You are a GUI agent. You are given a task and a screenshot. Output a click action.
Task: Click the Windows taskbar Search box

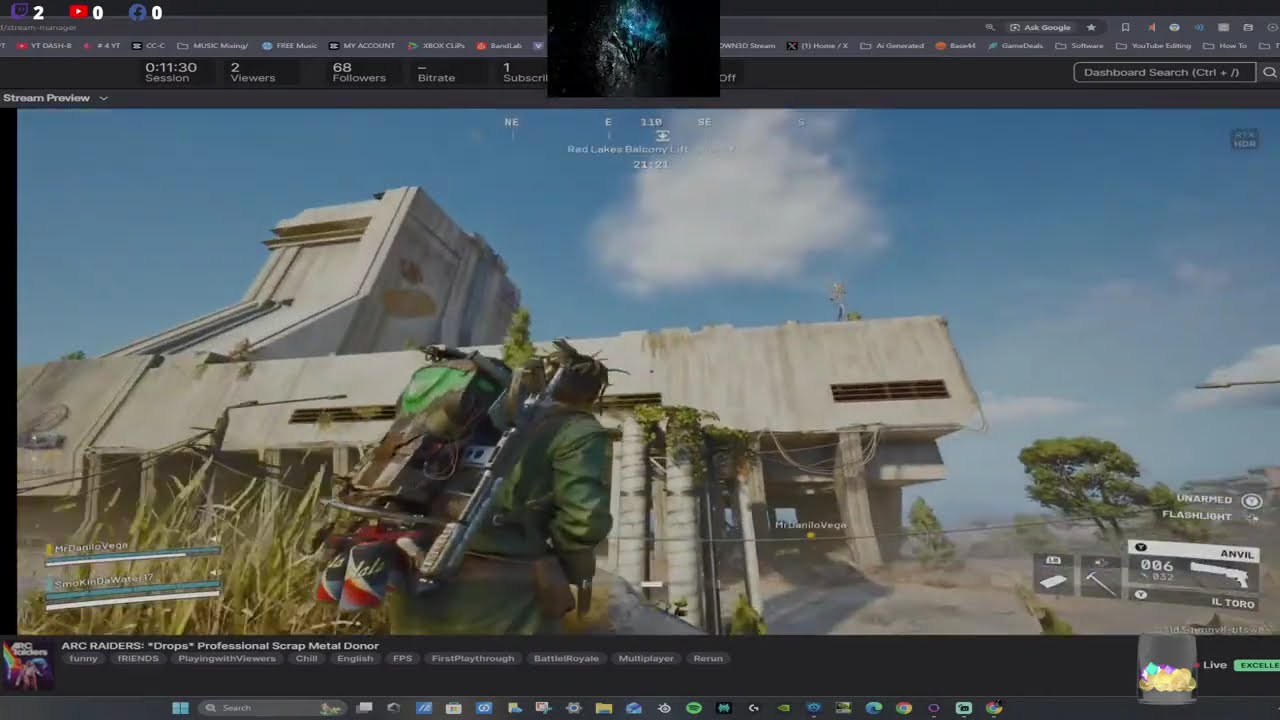(270, 708)
